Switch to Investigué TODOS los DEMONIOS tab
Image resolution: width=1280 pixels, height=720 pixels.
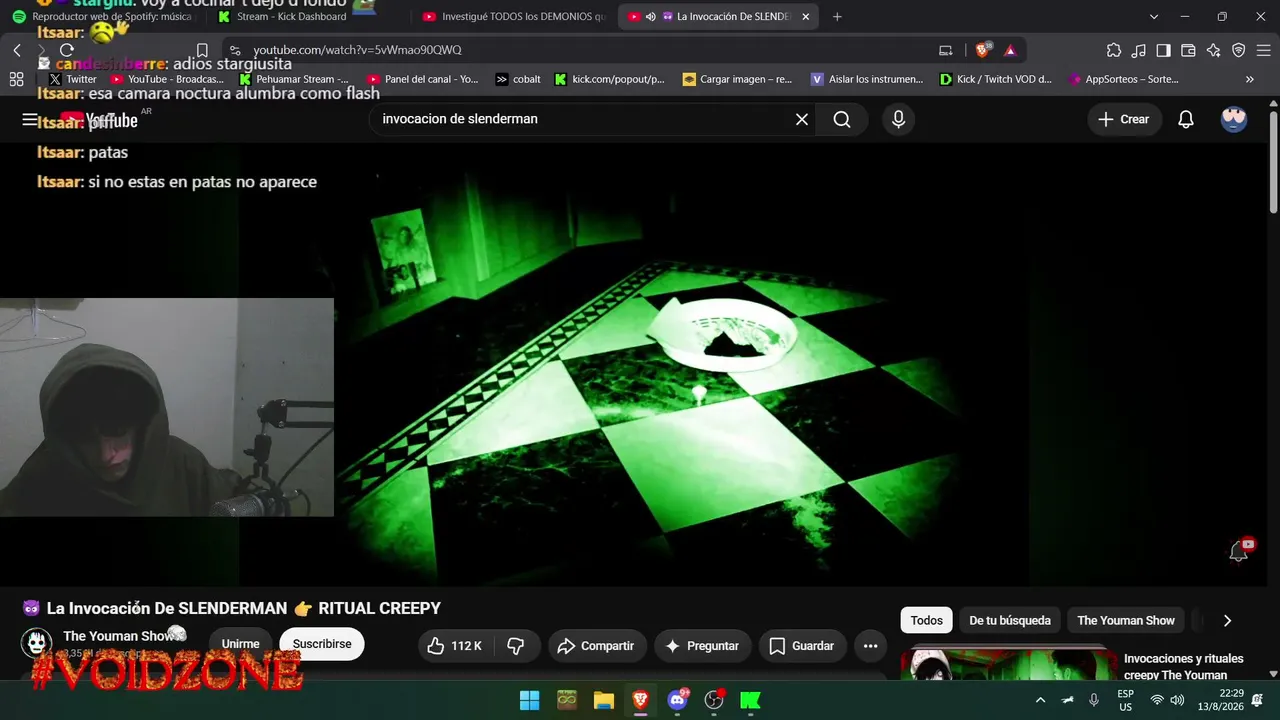click(513, 17)
